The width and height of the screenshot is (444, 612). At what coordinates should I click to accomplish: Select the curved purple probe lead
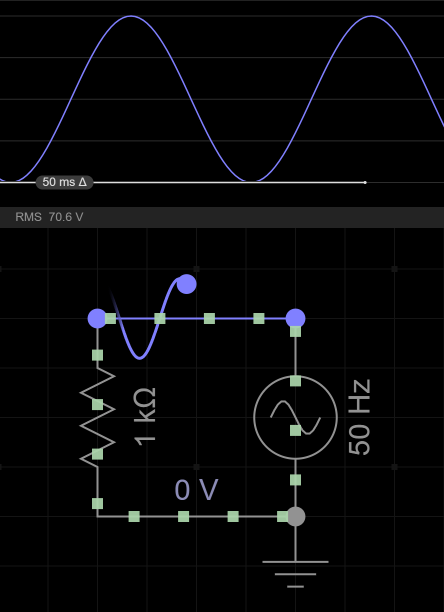pos(146,320)
